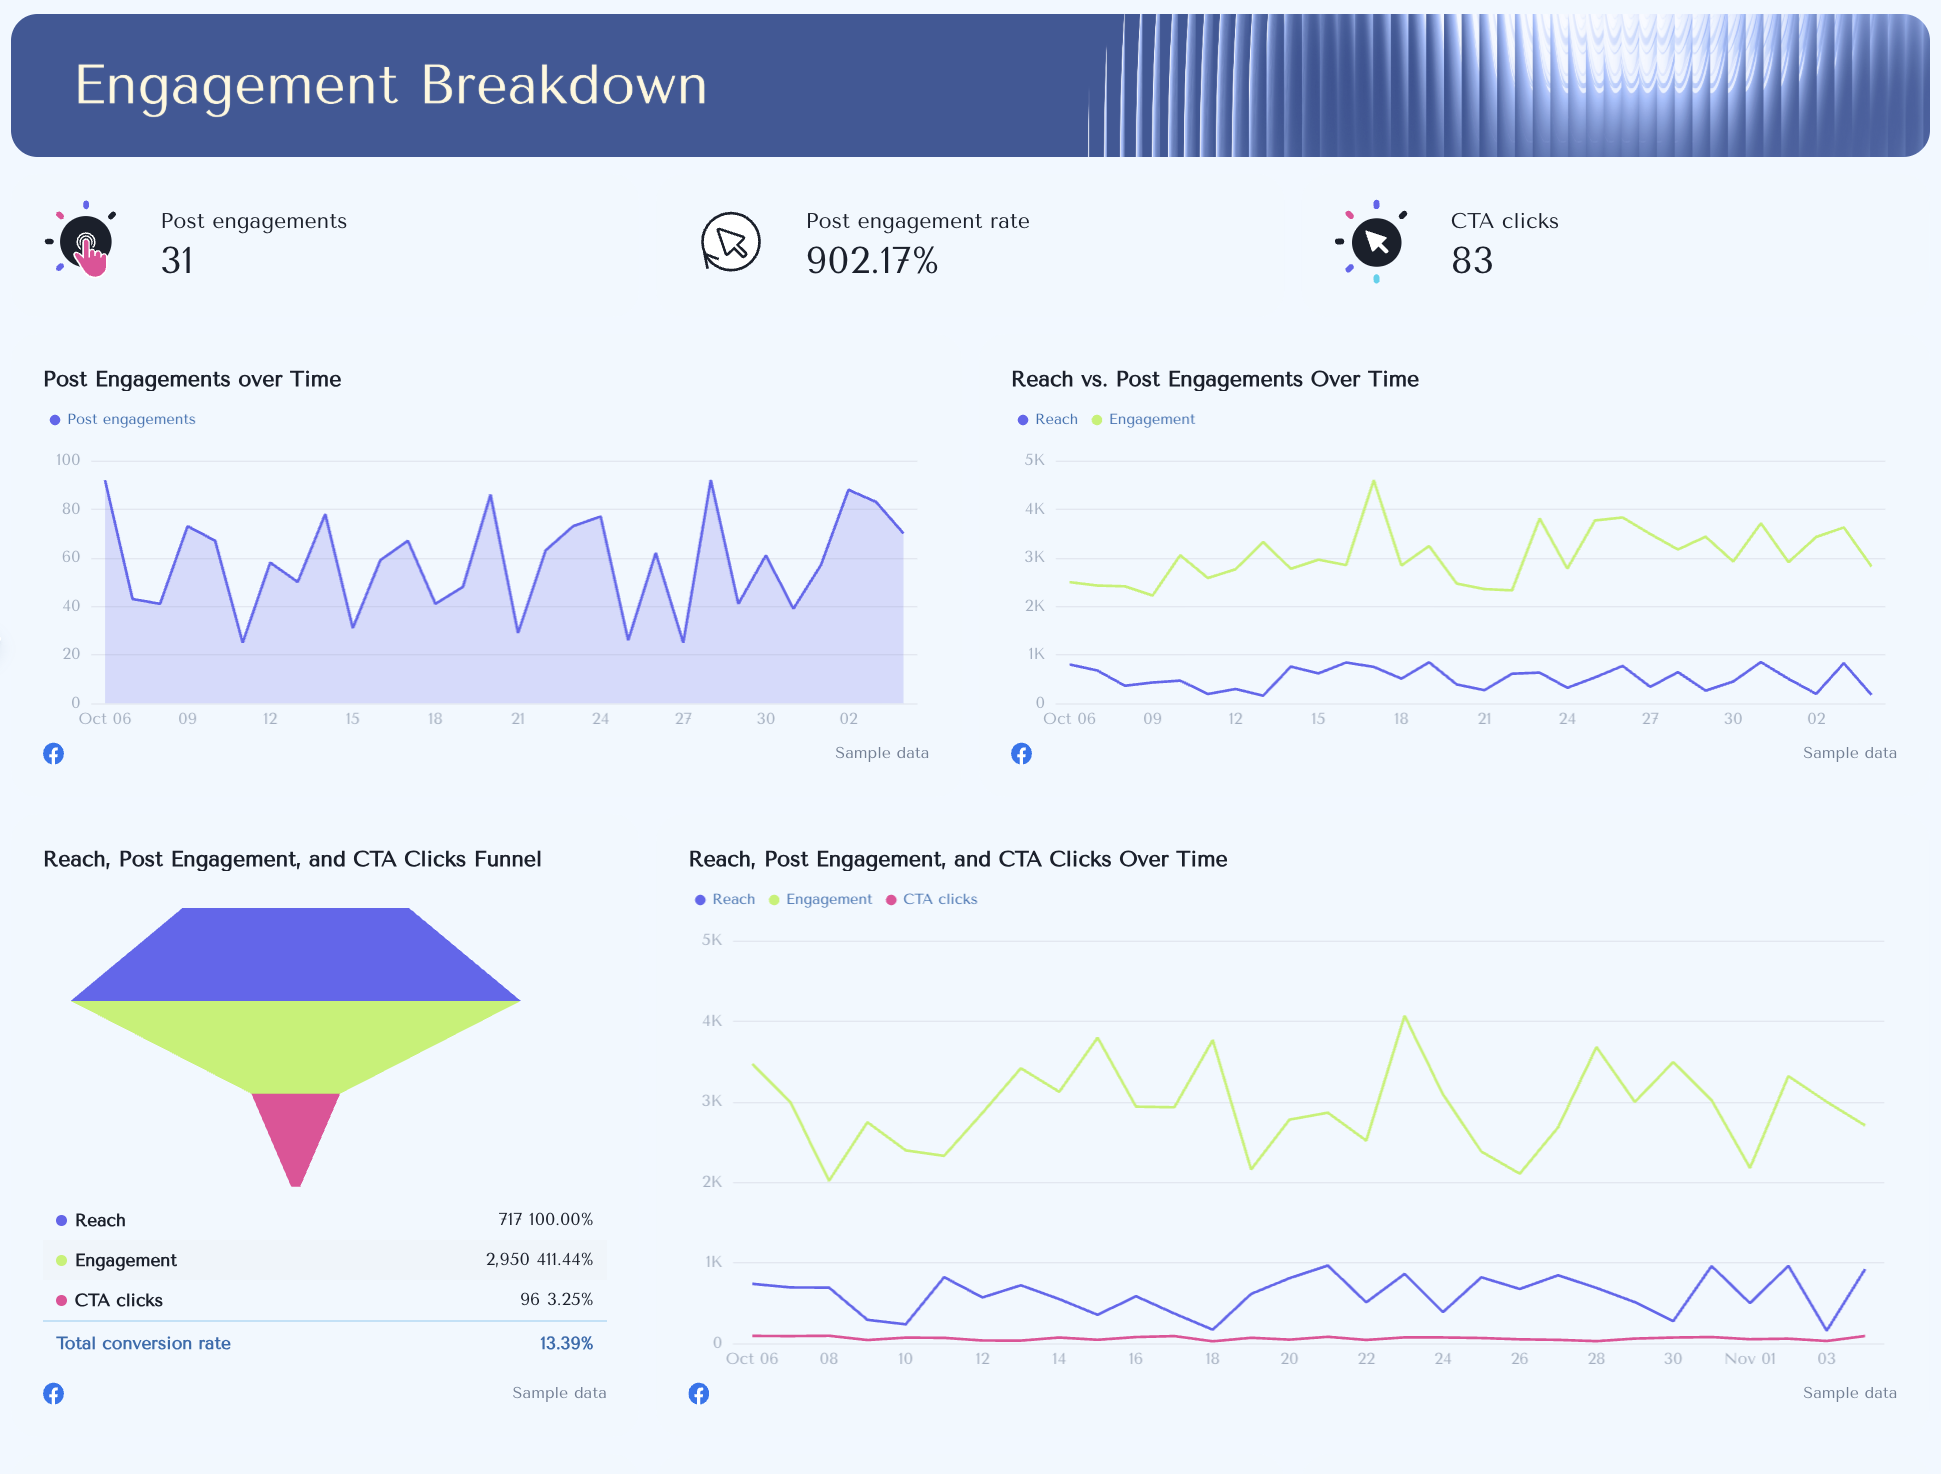Screen dimensions: 1941x1474
Task: Click the Engagement Breakdown header title
Action: (389, 85)
